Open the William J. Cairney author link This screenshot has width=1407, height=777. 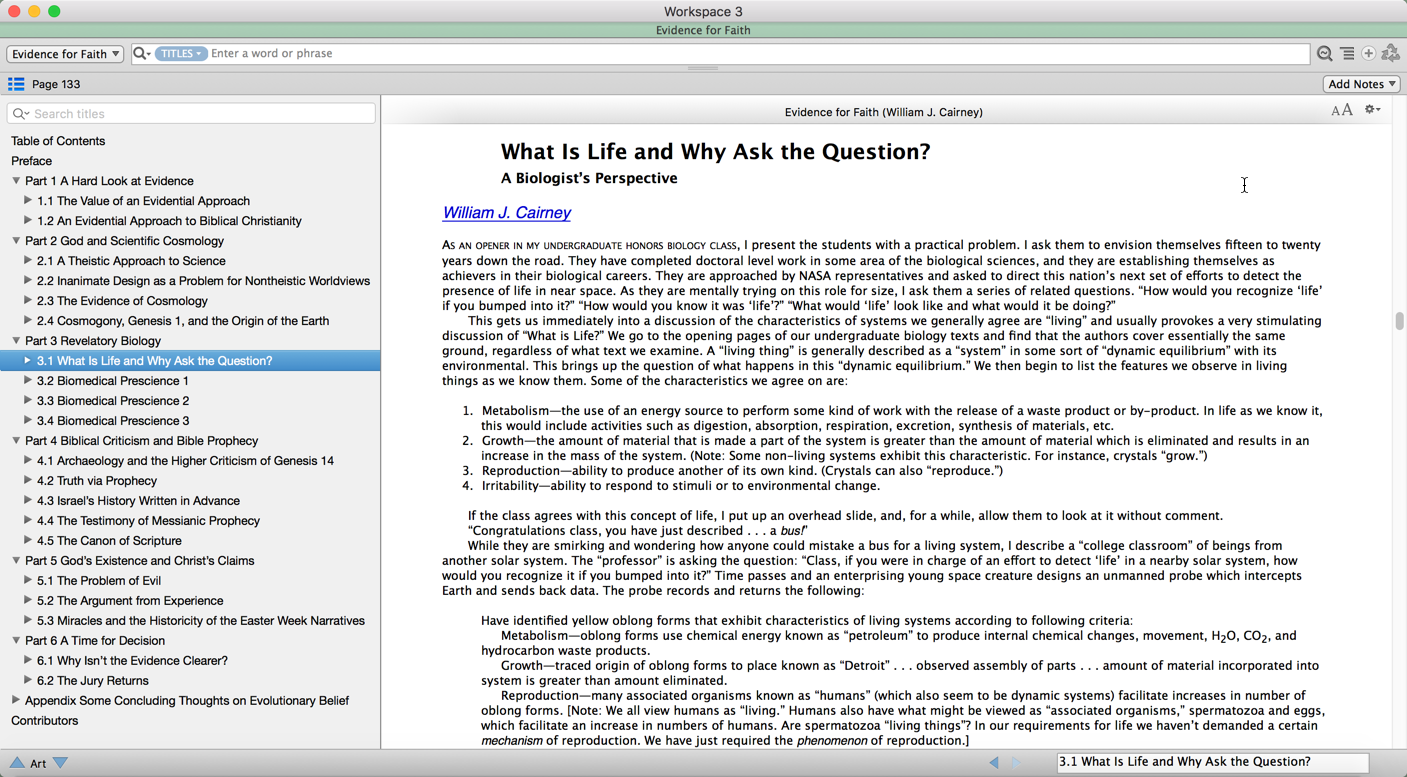[x=506, y=213]
